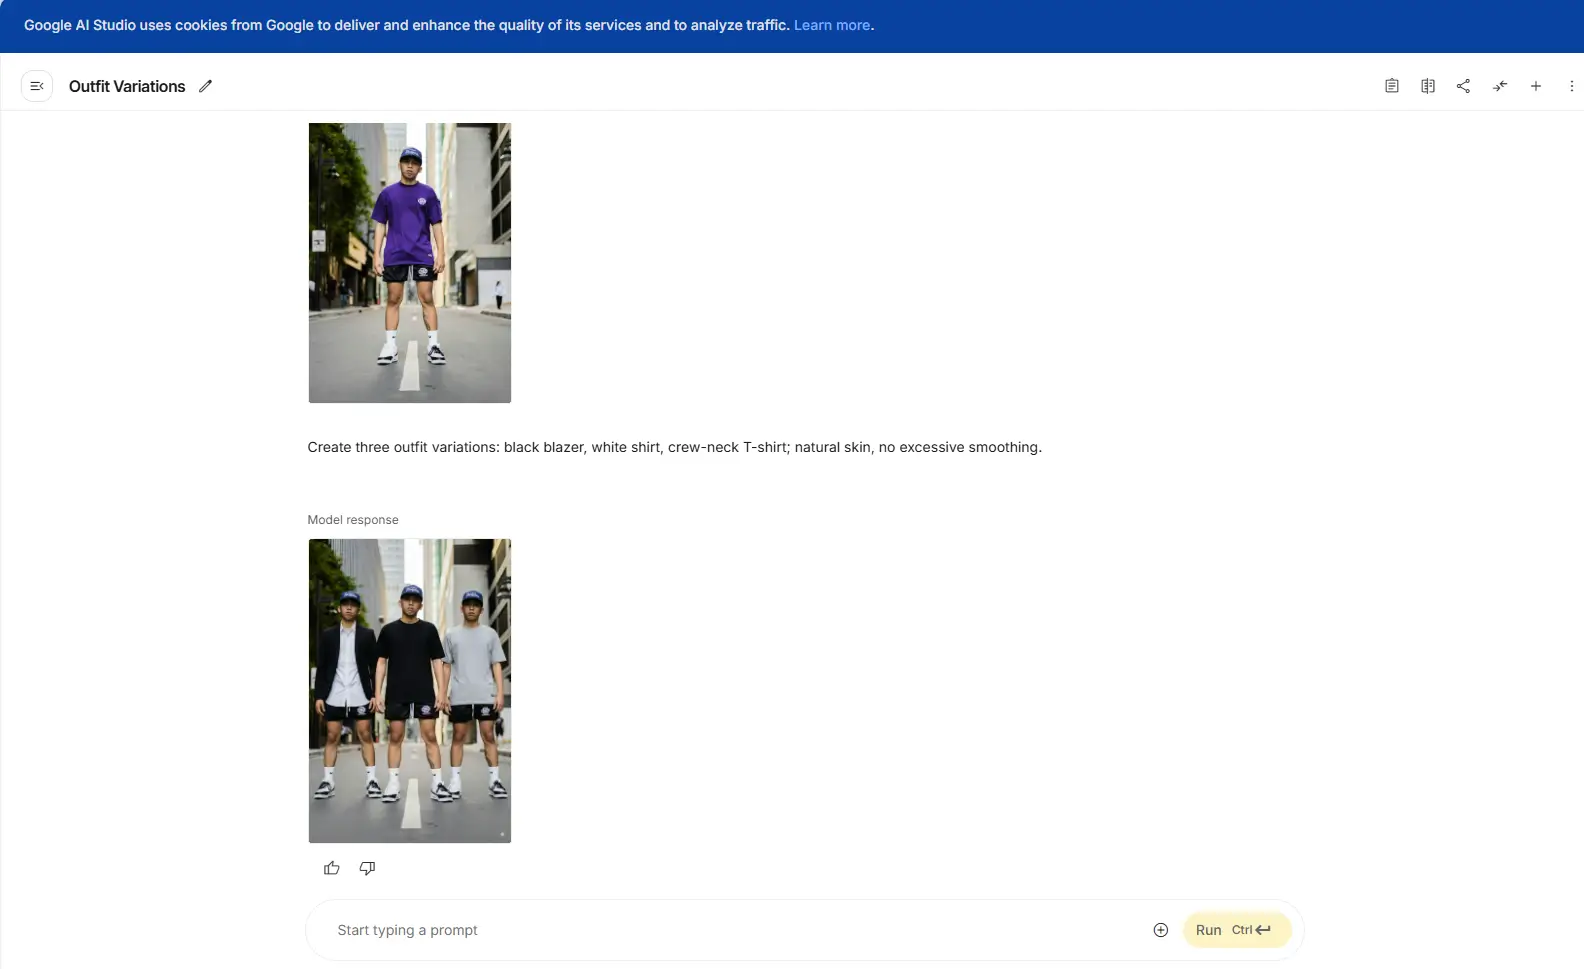
Task: Select the 'Create three outfit variations' prompt text
Action: [675, 447]
